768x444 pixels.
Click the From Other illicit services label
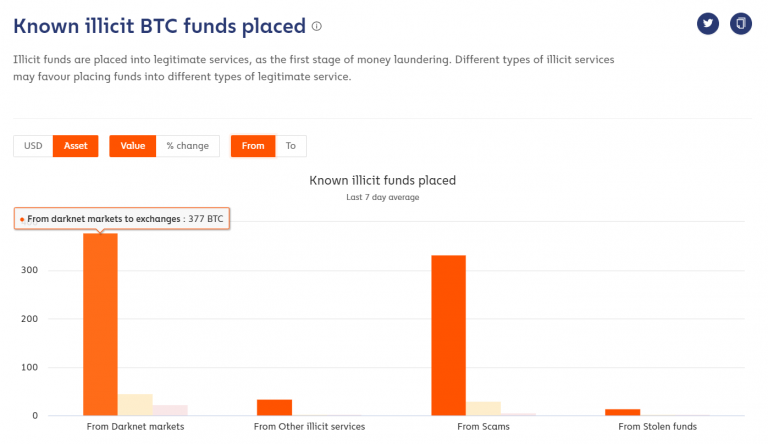pyautogui.click(x=309, y=427)
